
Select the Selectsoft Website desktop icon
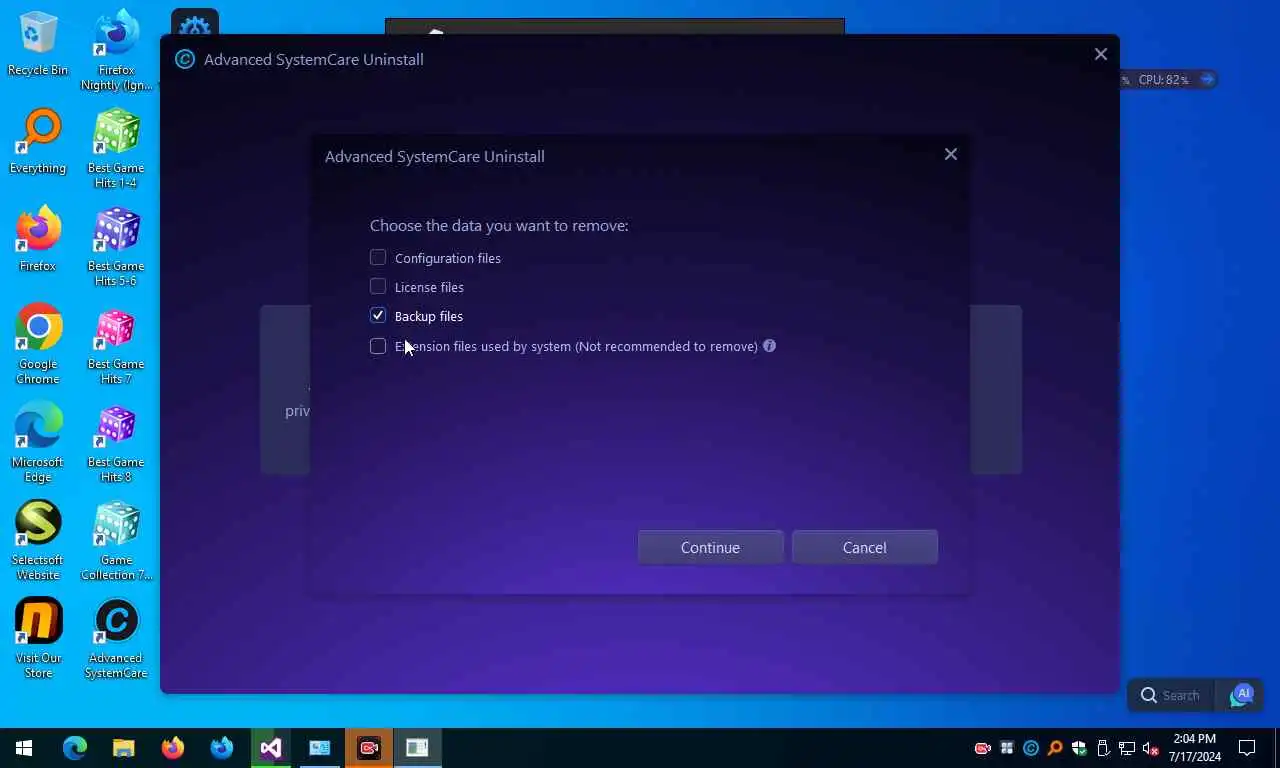click(38, 540)
